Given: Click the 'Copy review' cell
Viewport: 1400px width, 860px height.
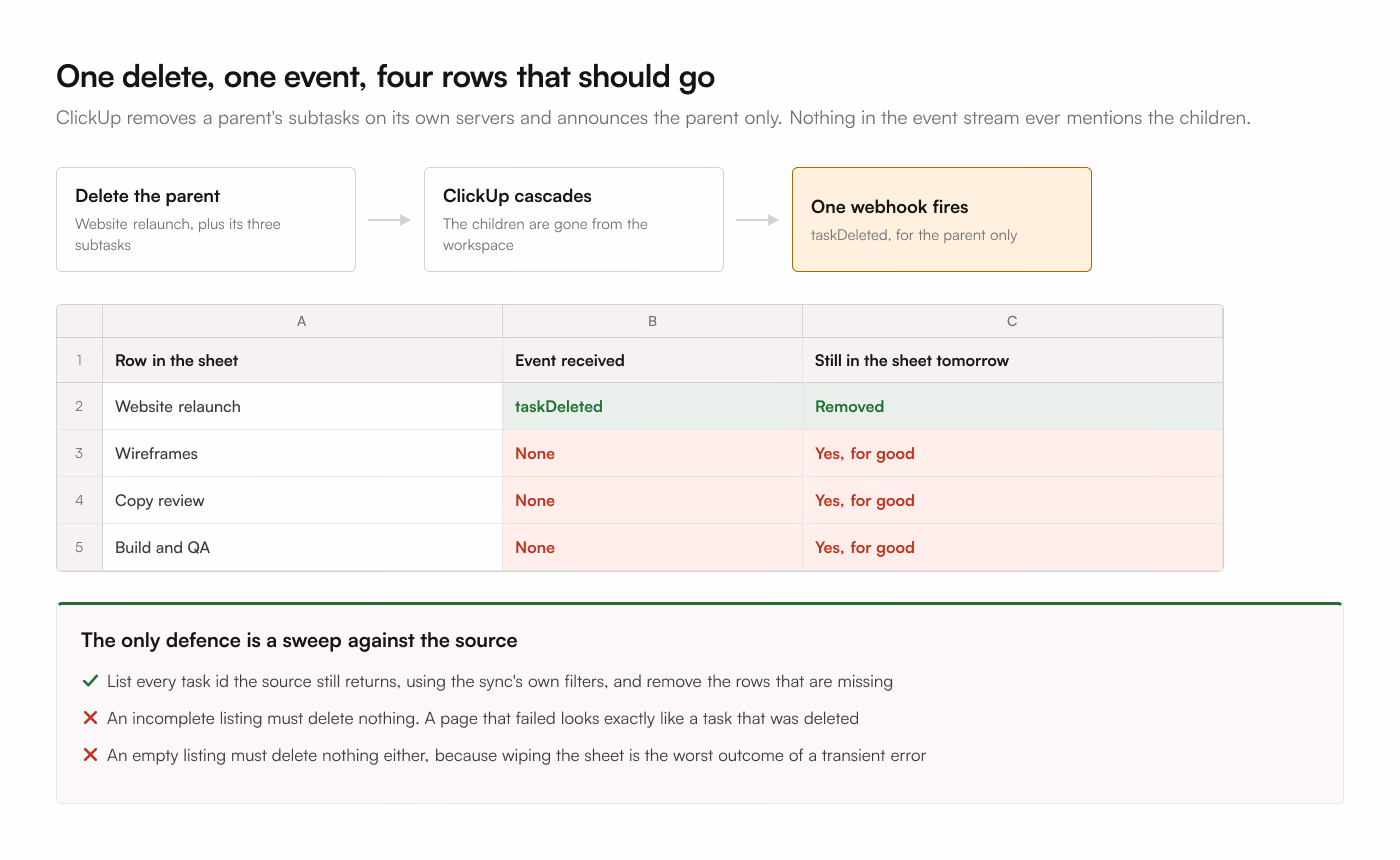Looking at the screenshot, I should point(302,500).
